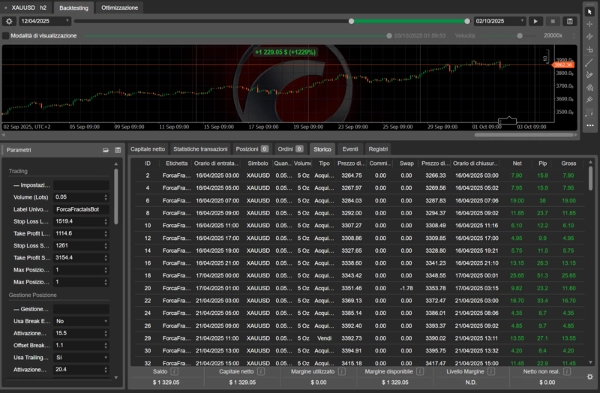Screen dimensions: 600x393
Task: Switch to the Backtesting tab
Action: (x=74, y=8)
